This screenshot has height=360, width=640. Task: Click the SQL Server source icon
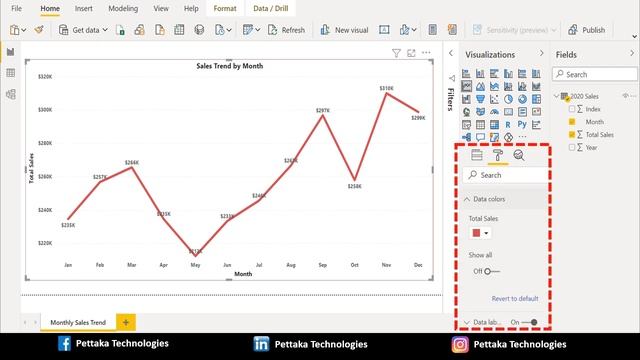click(160, 30)
